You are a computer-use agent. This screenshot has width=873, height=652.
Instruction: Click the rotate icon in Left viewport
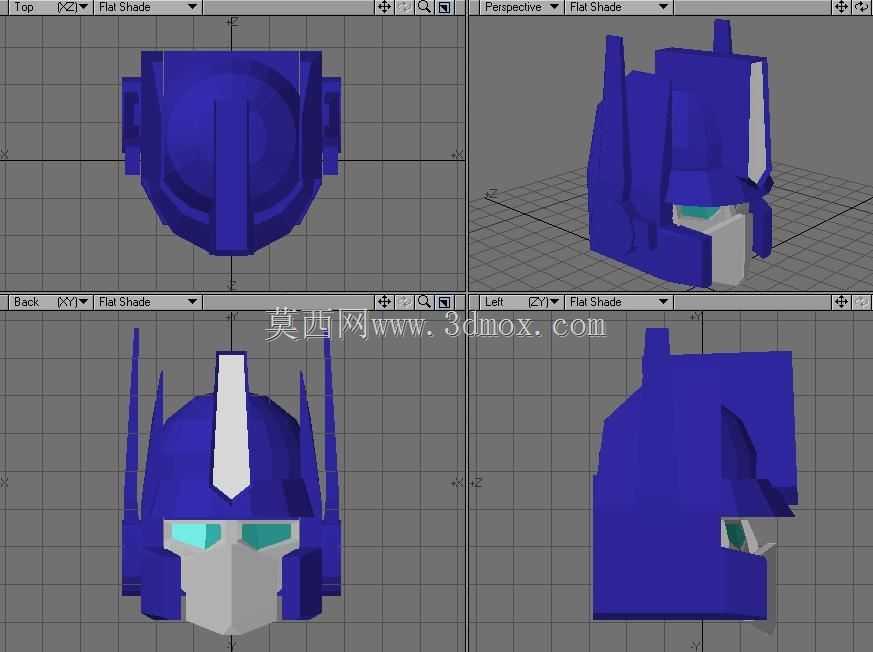tap(861, 302)
